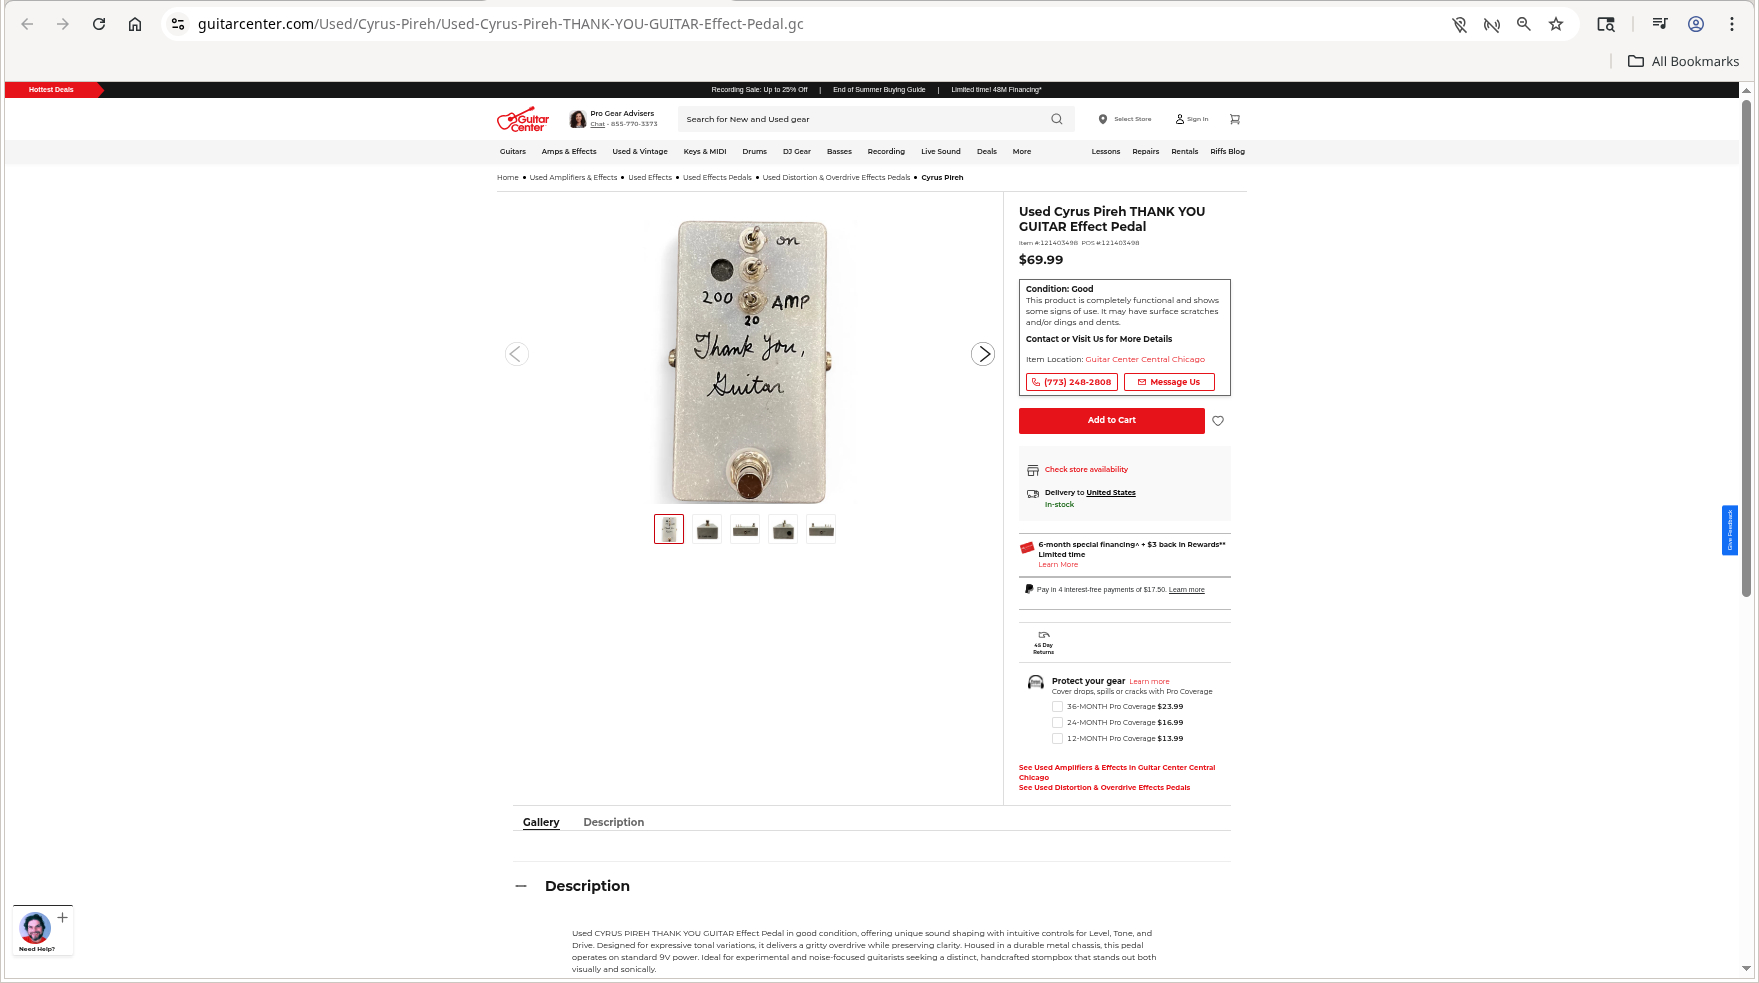1759x983 pixels.
Task: Select the second pedal thumbnail
Action: pos(707,529)
